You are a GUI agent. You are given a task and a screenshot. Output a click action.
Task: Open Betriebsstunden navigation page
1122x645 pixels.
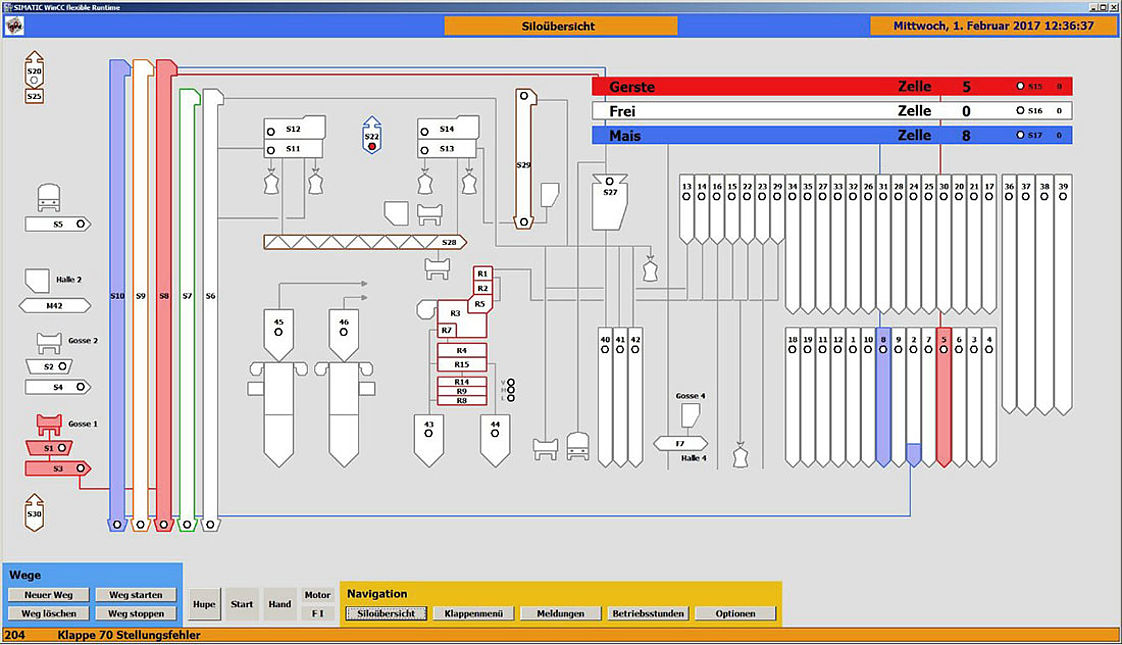point(648,614)
